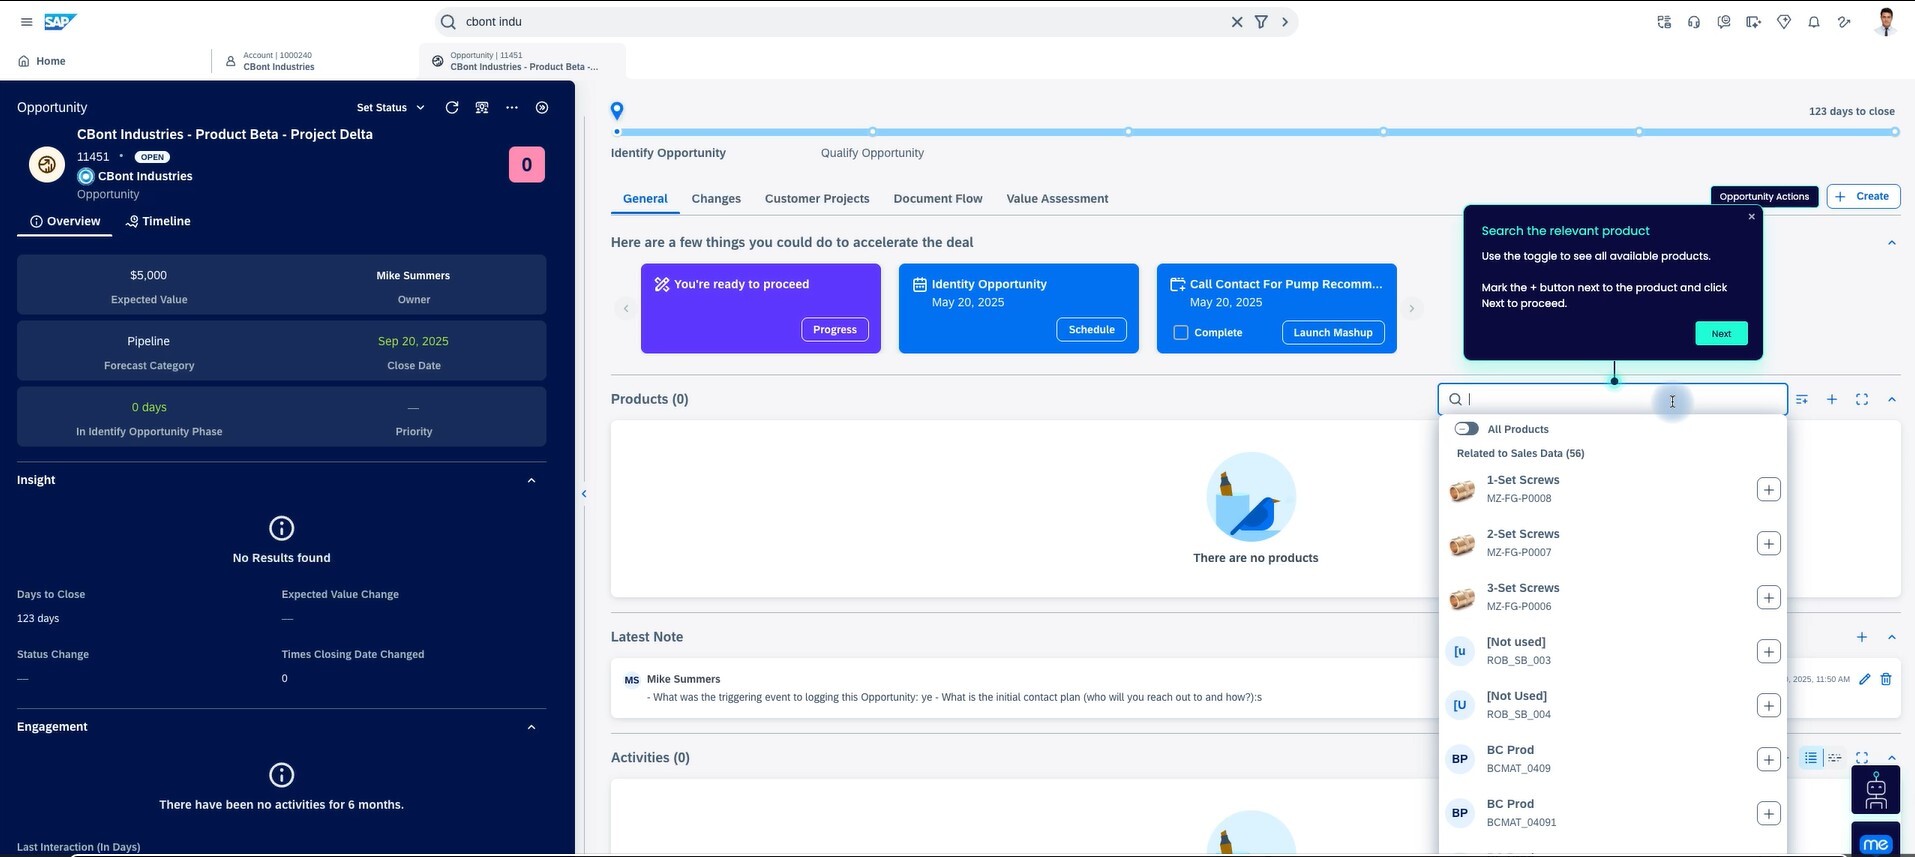
Task: Edit the latest note with pencil icon
Action: click(1864, 679)
